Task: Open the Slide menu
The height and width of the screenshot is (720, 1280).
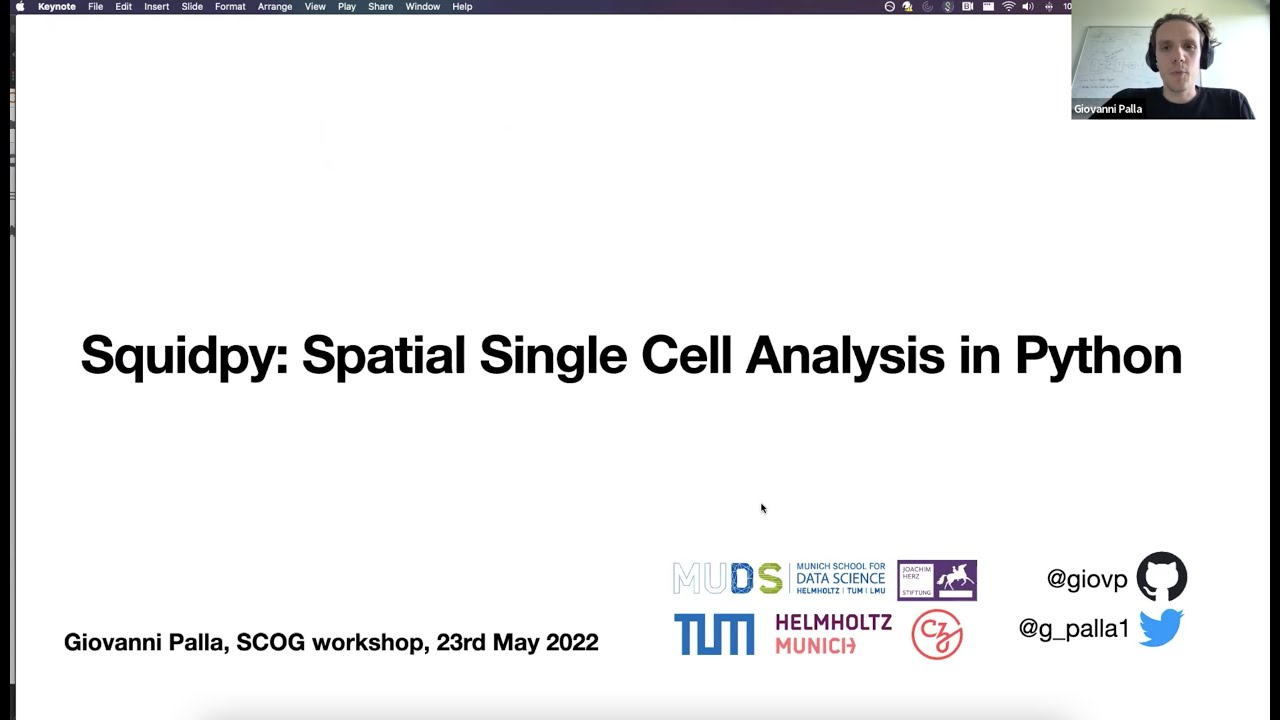Action: pos(192,6)
